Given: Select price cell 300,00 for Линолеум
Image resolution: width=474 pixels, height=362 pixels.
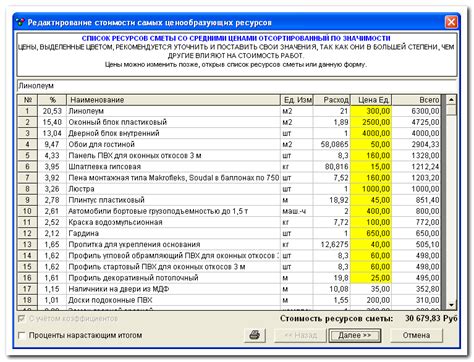Looking at the screenshot, I should 371,111.
